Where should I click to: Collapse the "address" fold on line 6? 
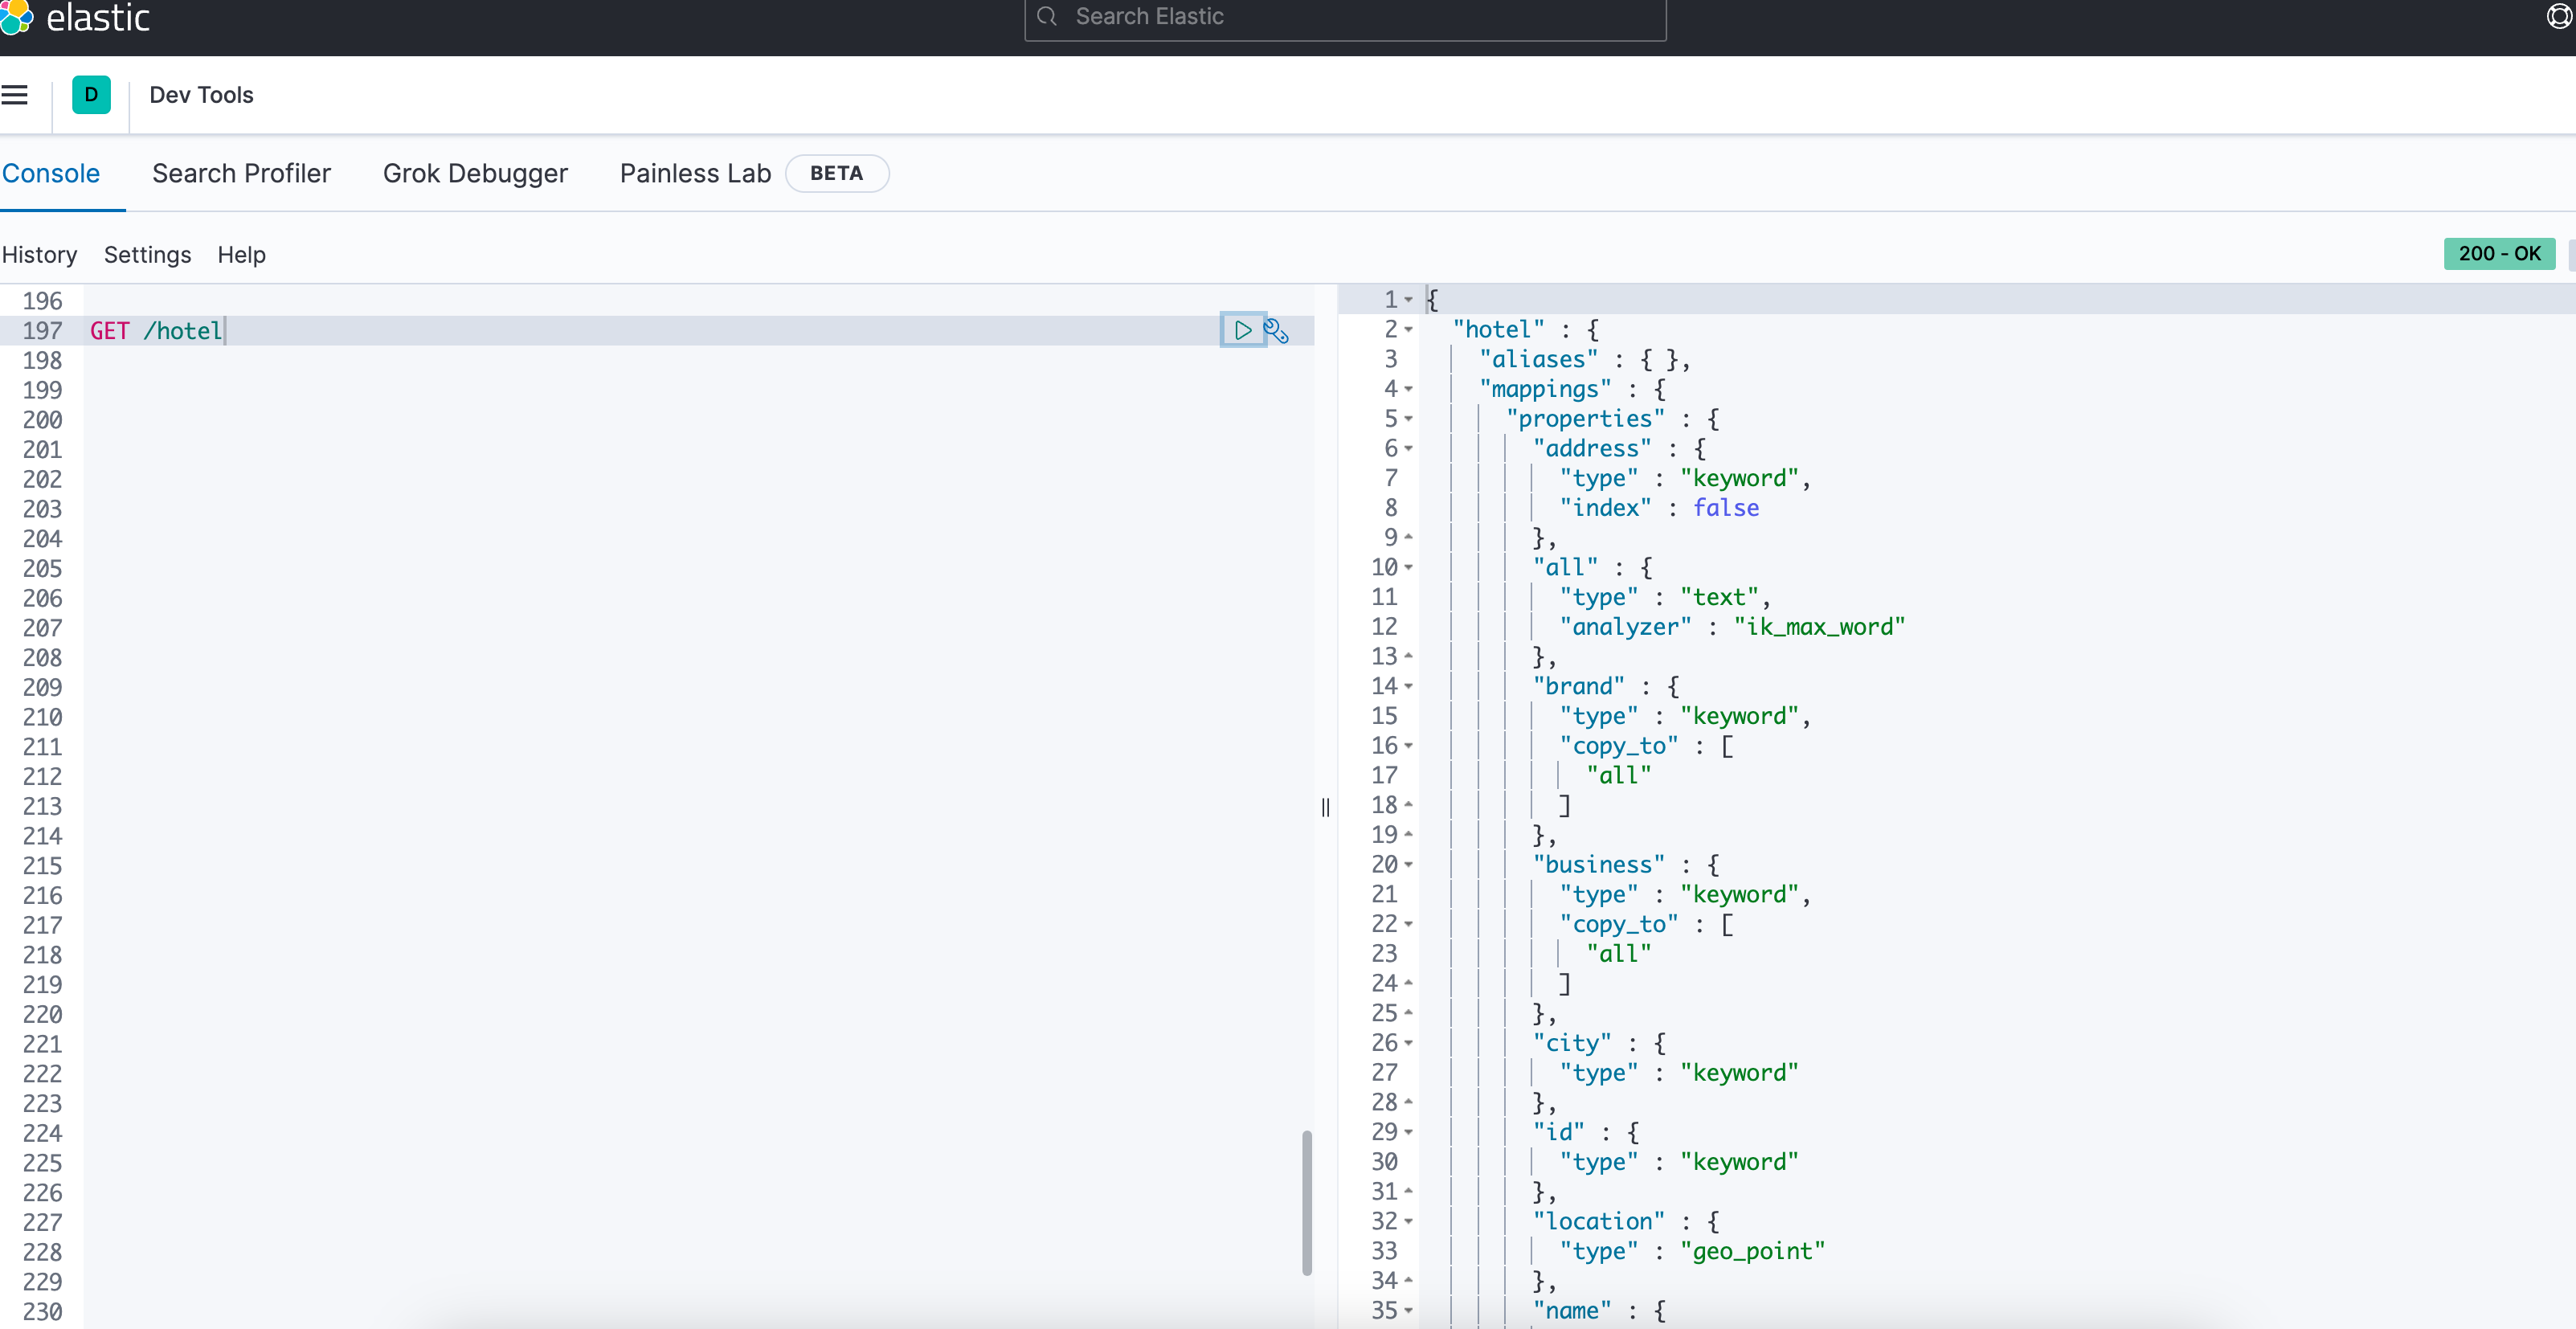pyautogui.click(x=1408, y=449)
